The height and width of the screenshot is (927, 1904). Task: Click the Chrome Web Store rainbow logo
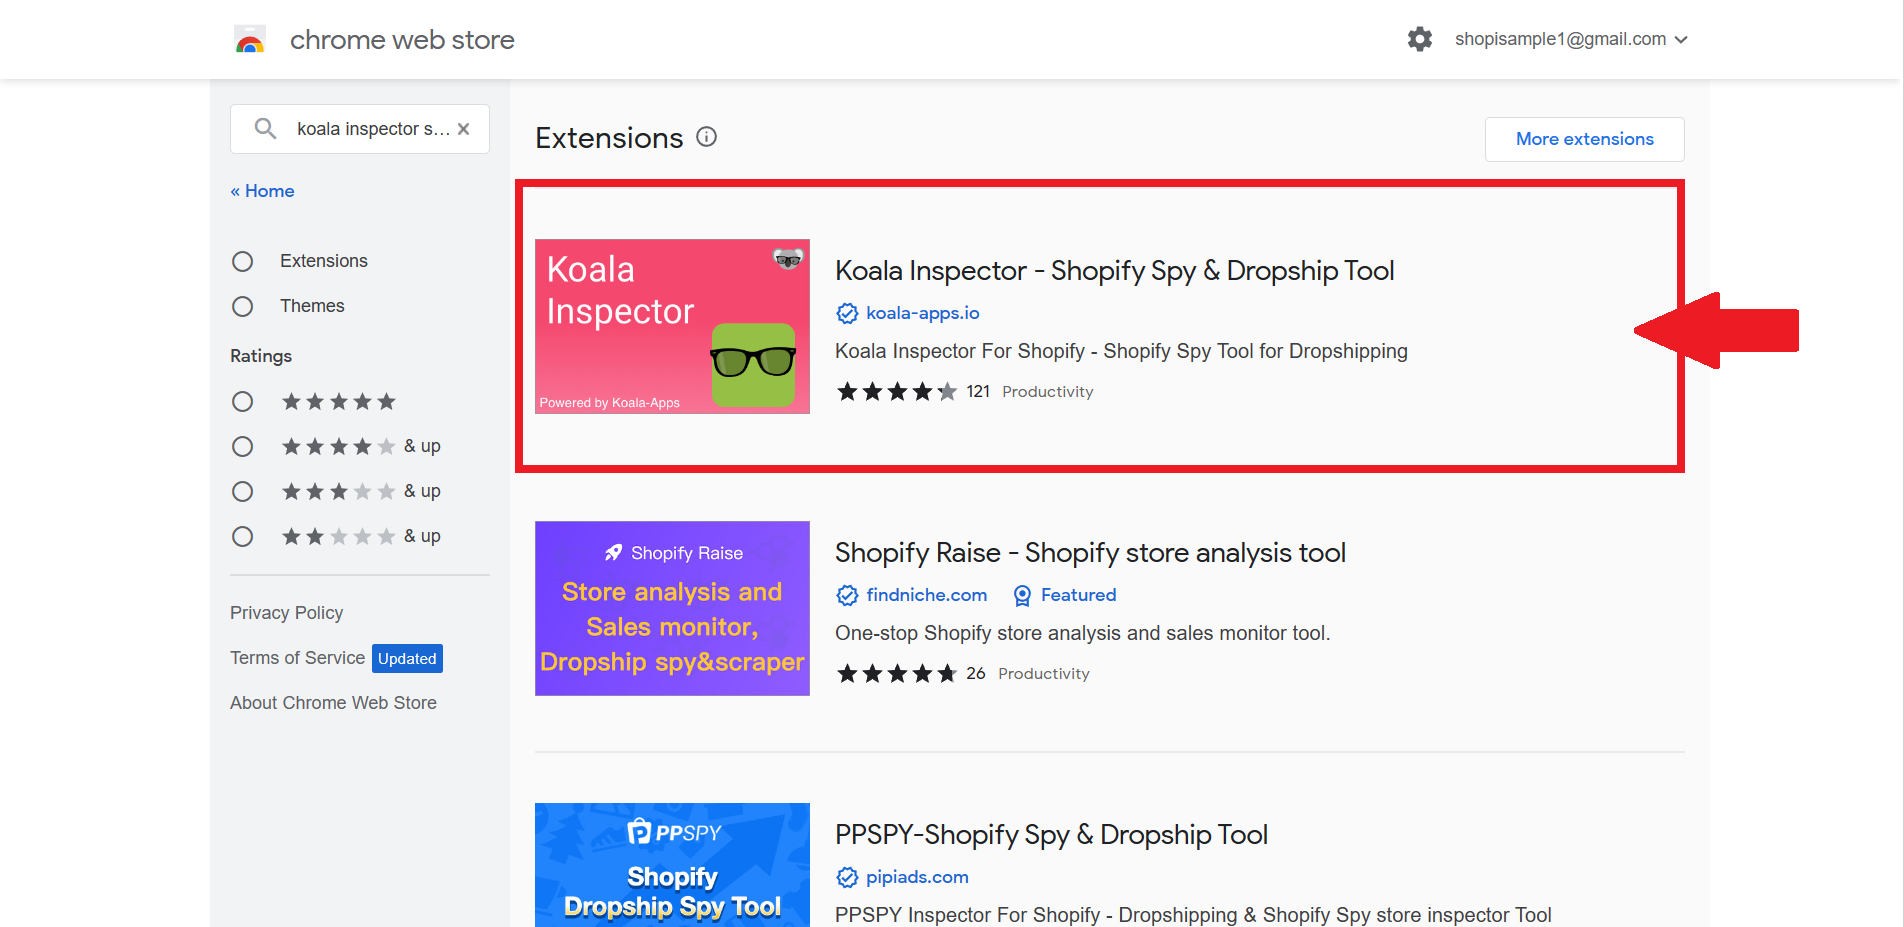[250, 40]
